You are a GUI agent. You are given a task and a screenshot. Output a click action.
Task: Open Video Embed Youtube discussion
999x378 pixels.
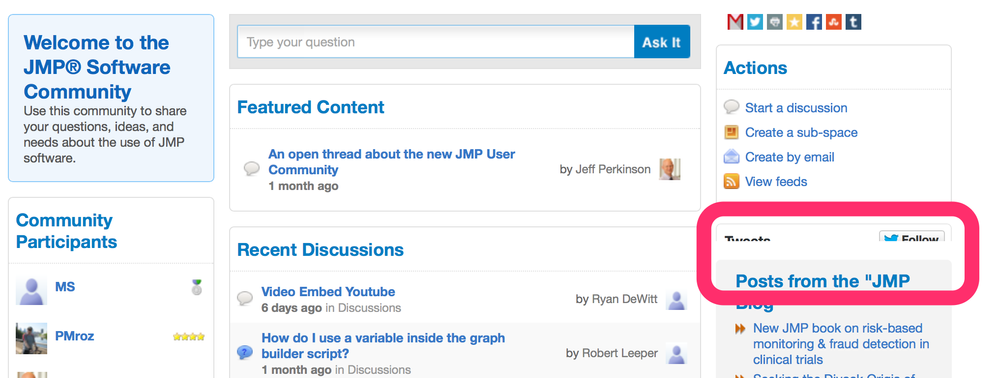pos(328,292)
